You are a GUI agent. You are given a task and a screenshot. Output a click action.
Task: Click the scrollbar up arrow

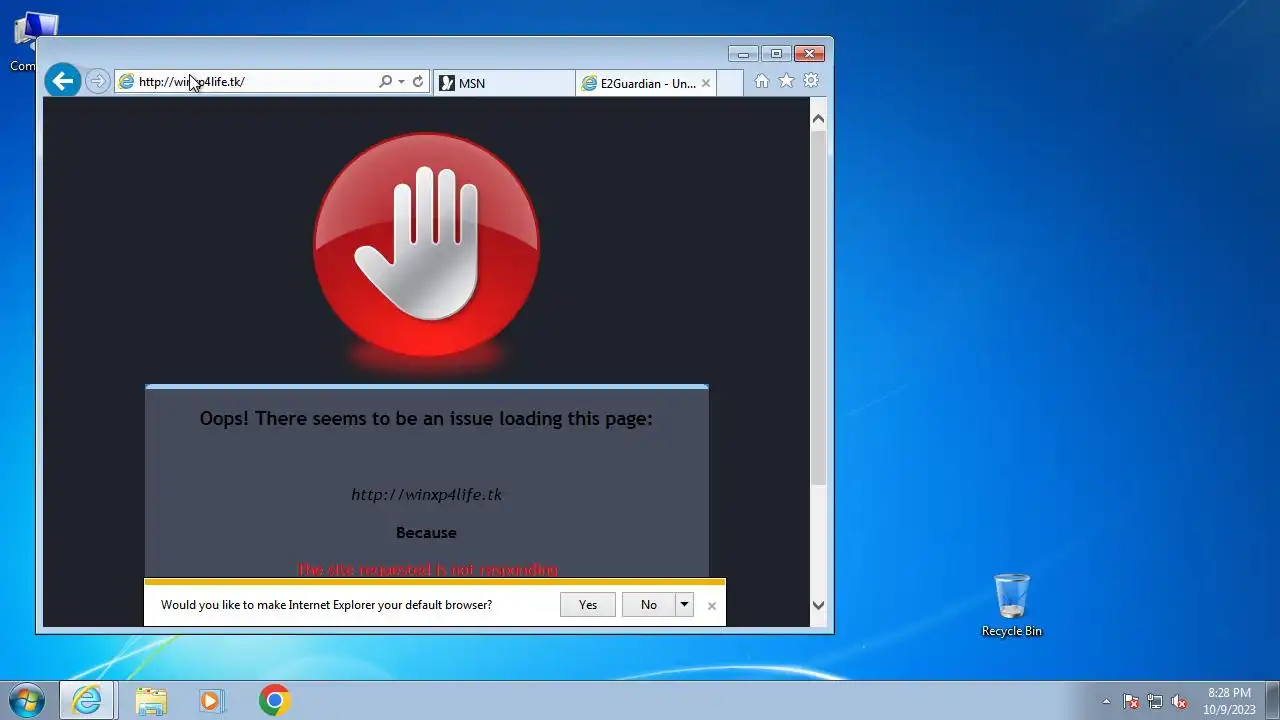pyautogui.click(x=818, y=119)
